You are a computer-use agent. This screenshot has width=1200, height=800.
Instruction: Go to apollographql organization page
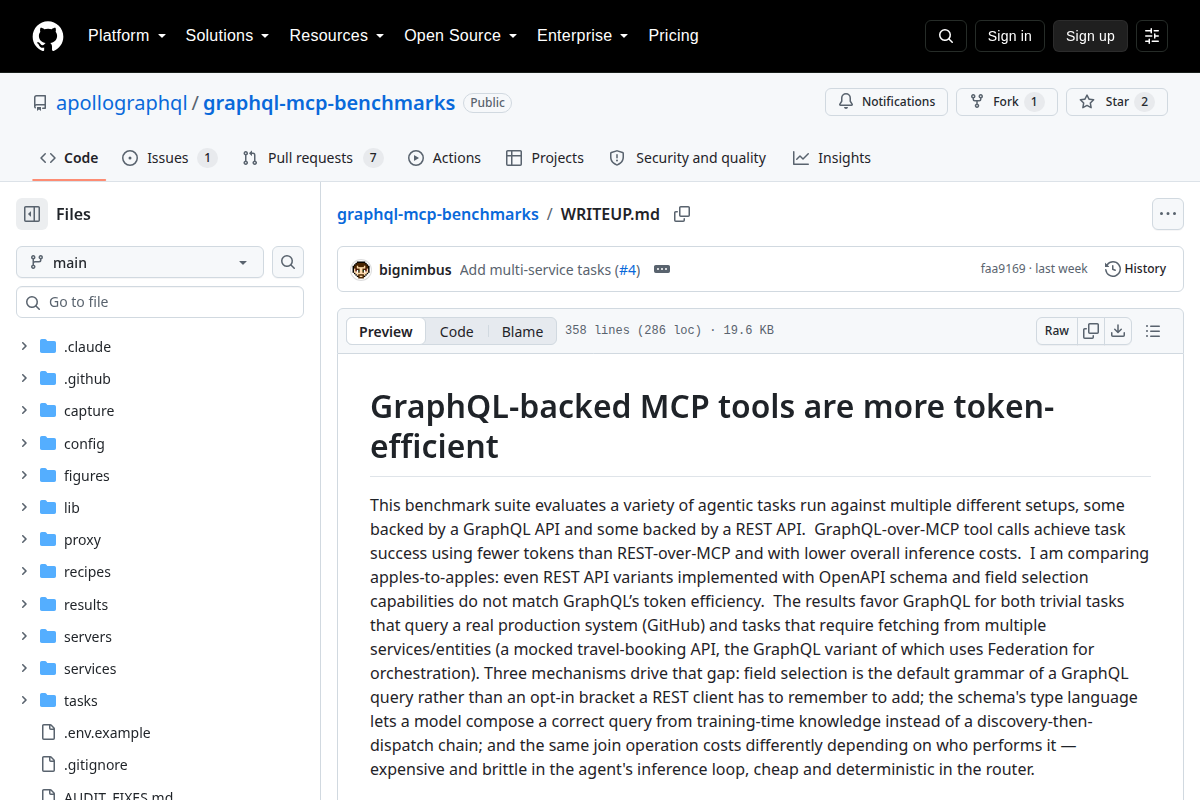[122, 102]
